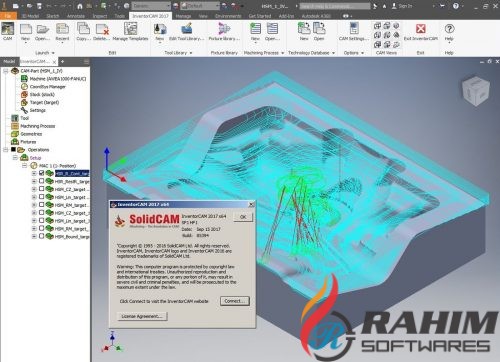Open the Technology Database group dropdown
This screenshot has width=500, height=362.
tap(333, 53)
